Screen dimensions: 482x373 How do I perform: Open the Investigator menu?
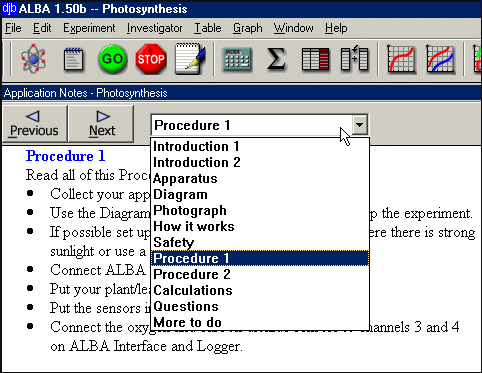154,28
